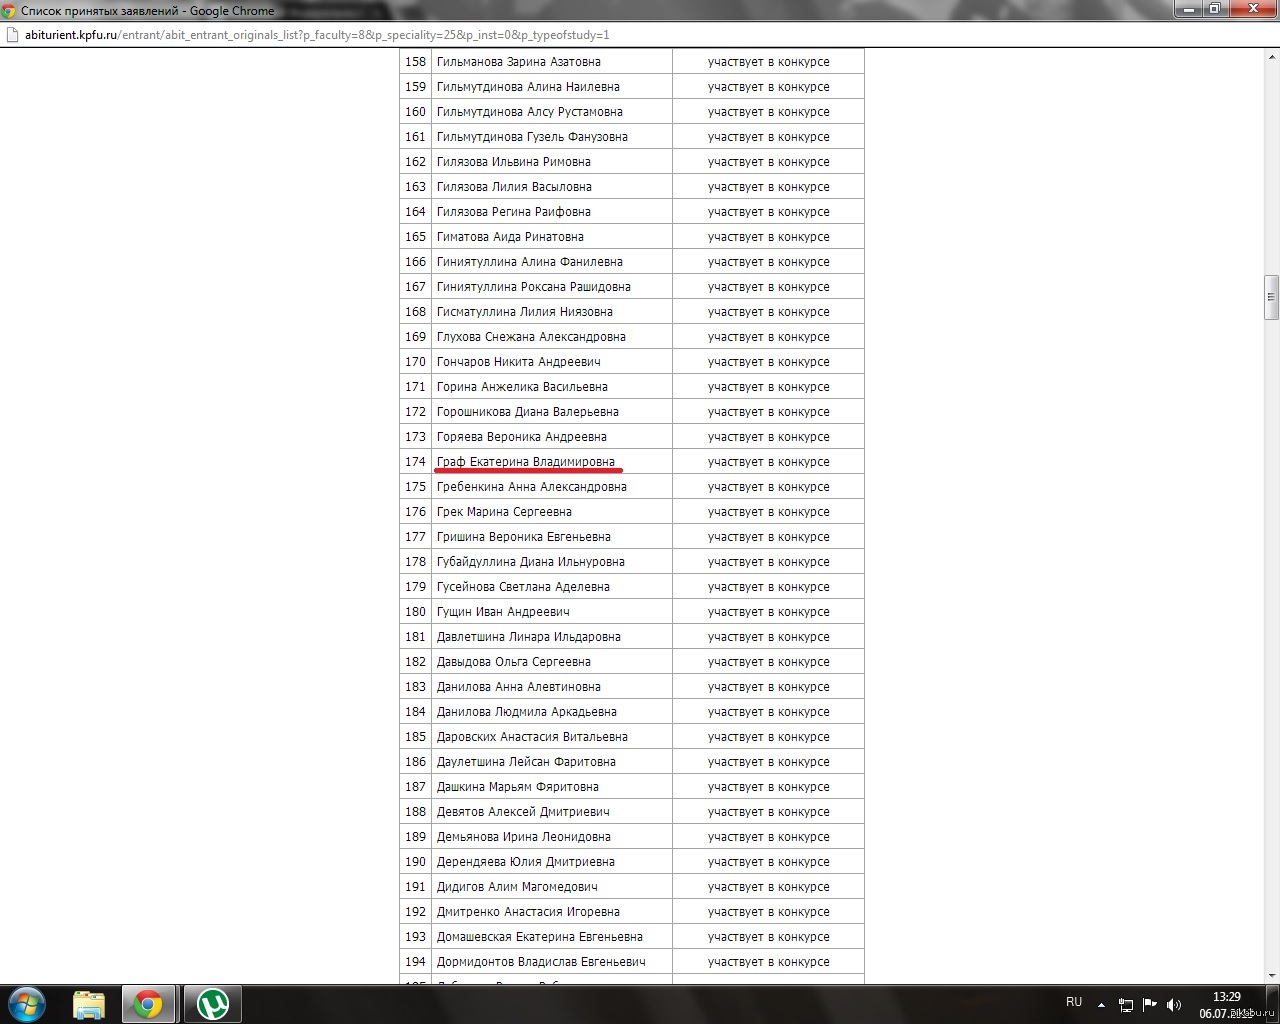Select name 'Губайдуллина Диана Ильнуровна'
Image resolution: width=1280 pixels, height=1024 pixels.
click(531, 562)
